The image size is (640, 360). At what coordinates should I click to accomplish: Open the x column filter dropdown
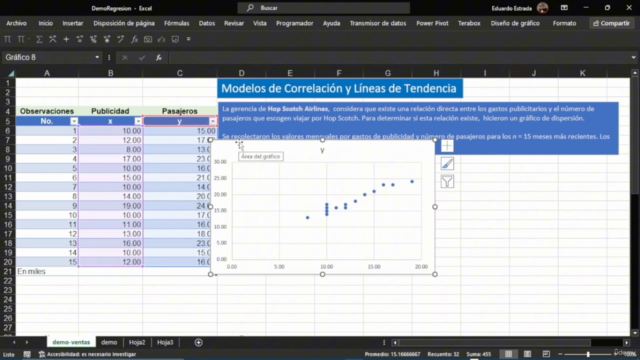pyautogui.click(x=138, y=121)
